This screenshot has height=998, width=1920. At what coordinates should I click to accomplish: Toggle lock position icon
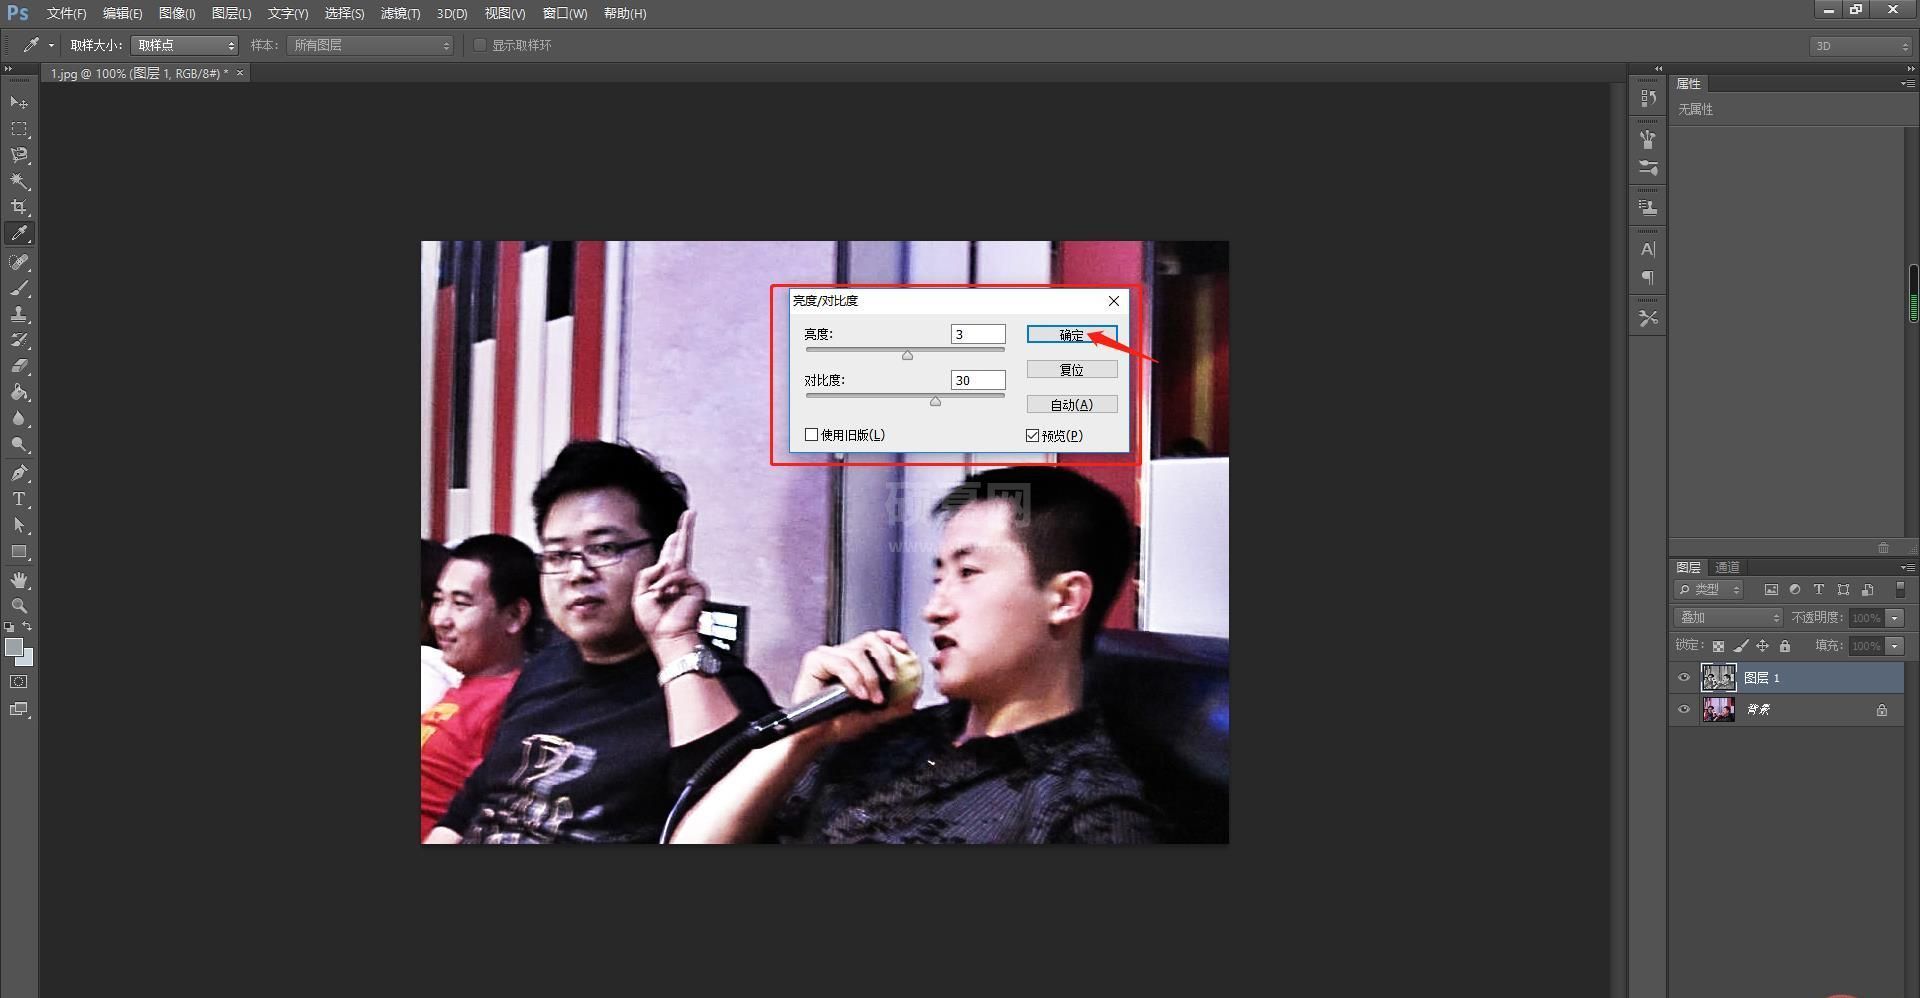pyautogui.click(x=1763, y=646)
